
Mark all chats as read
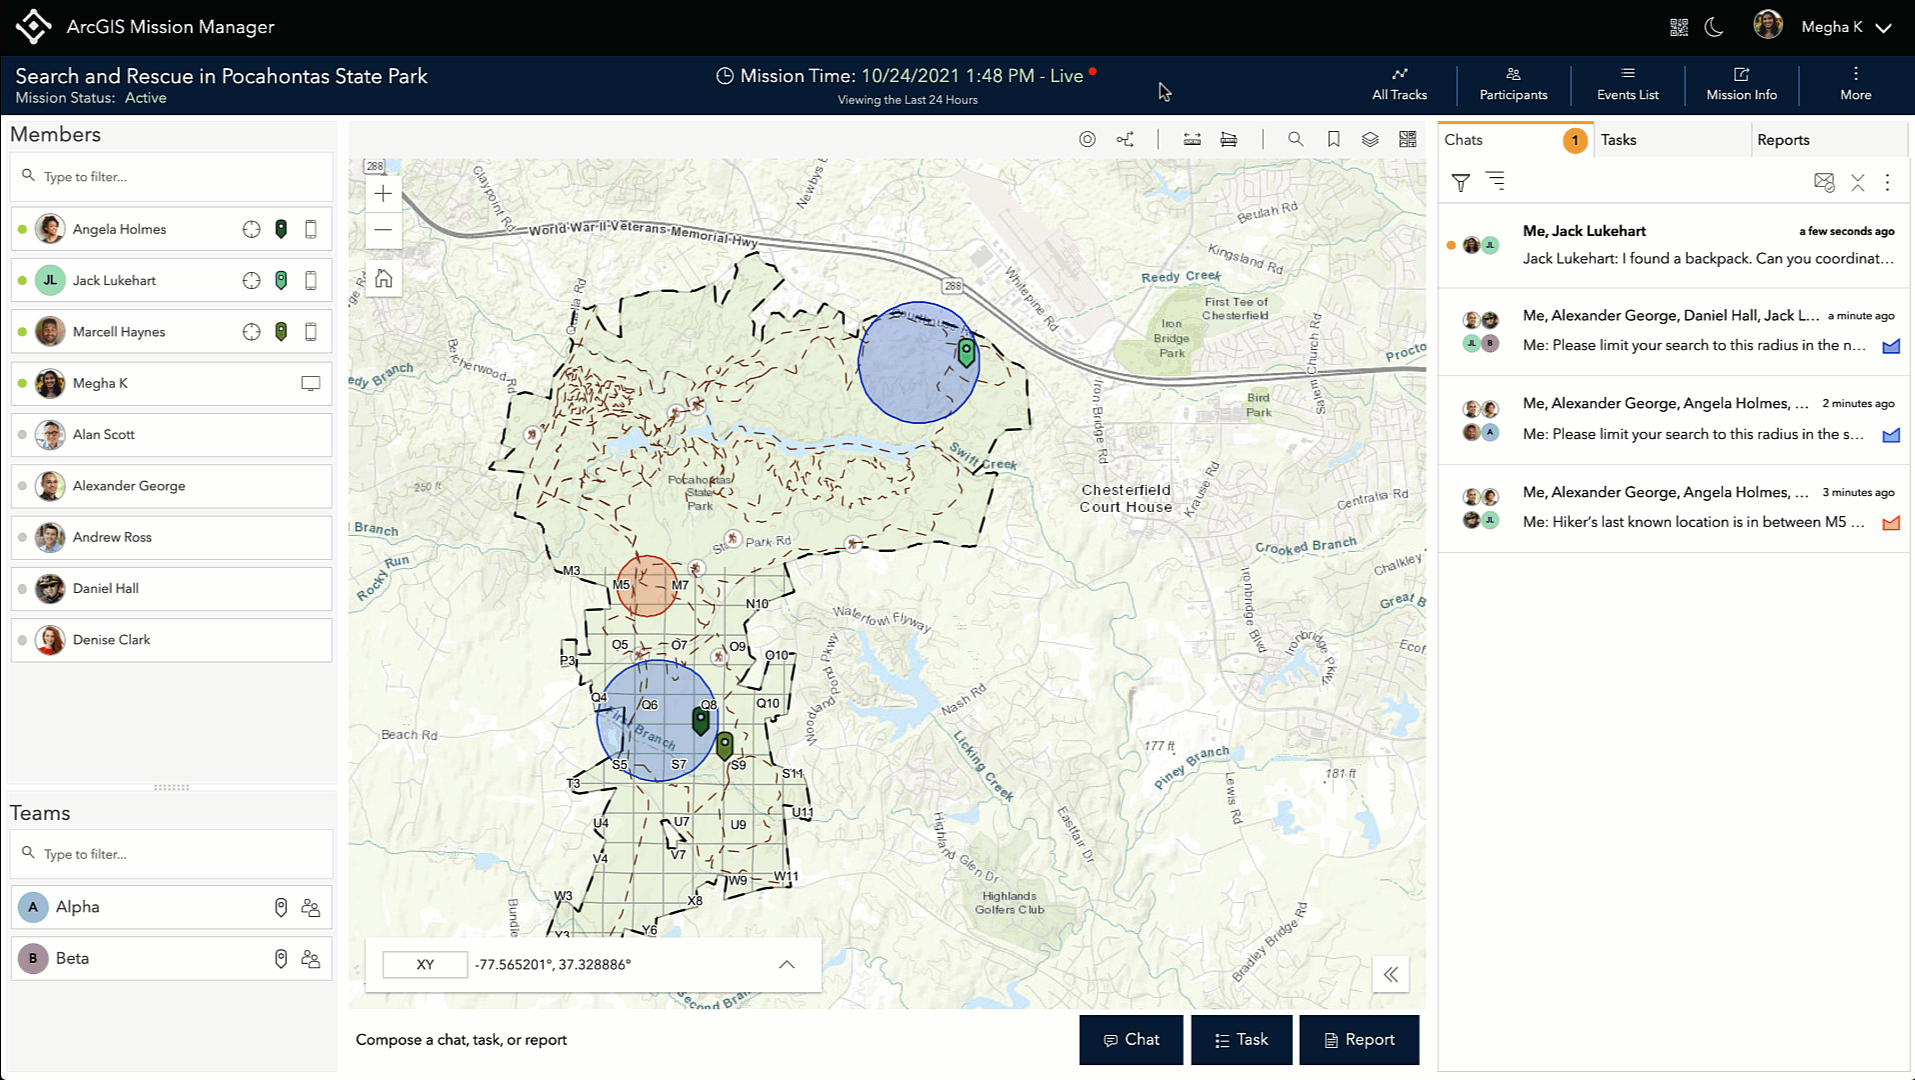[x=1824, y=182]
